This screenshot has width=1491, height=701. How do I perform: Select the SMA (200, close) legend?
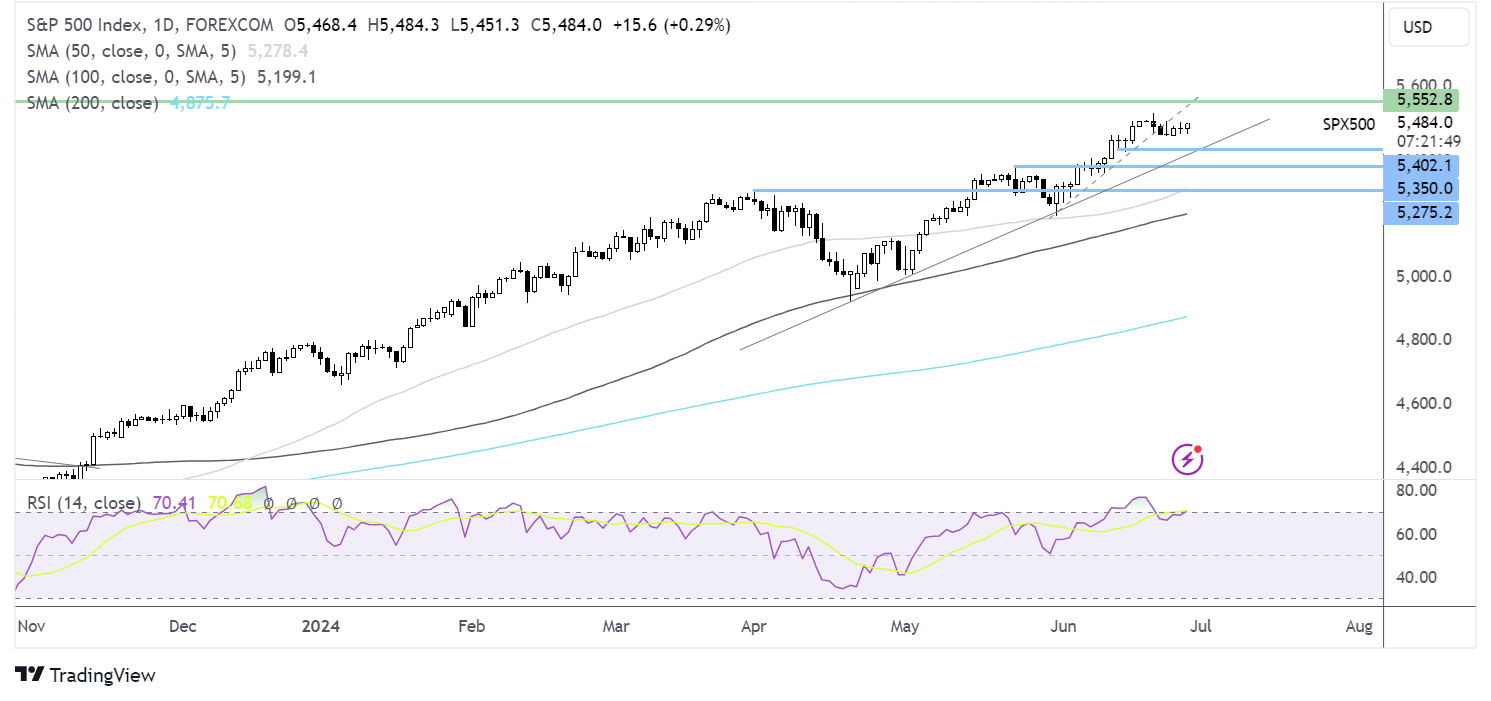(93, 102)
